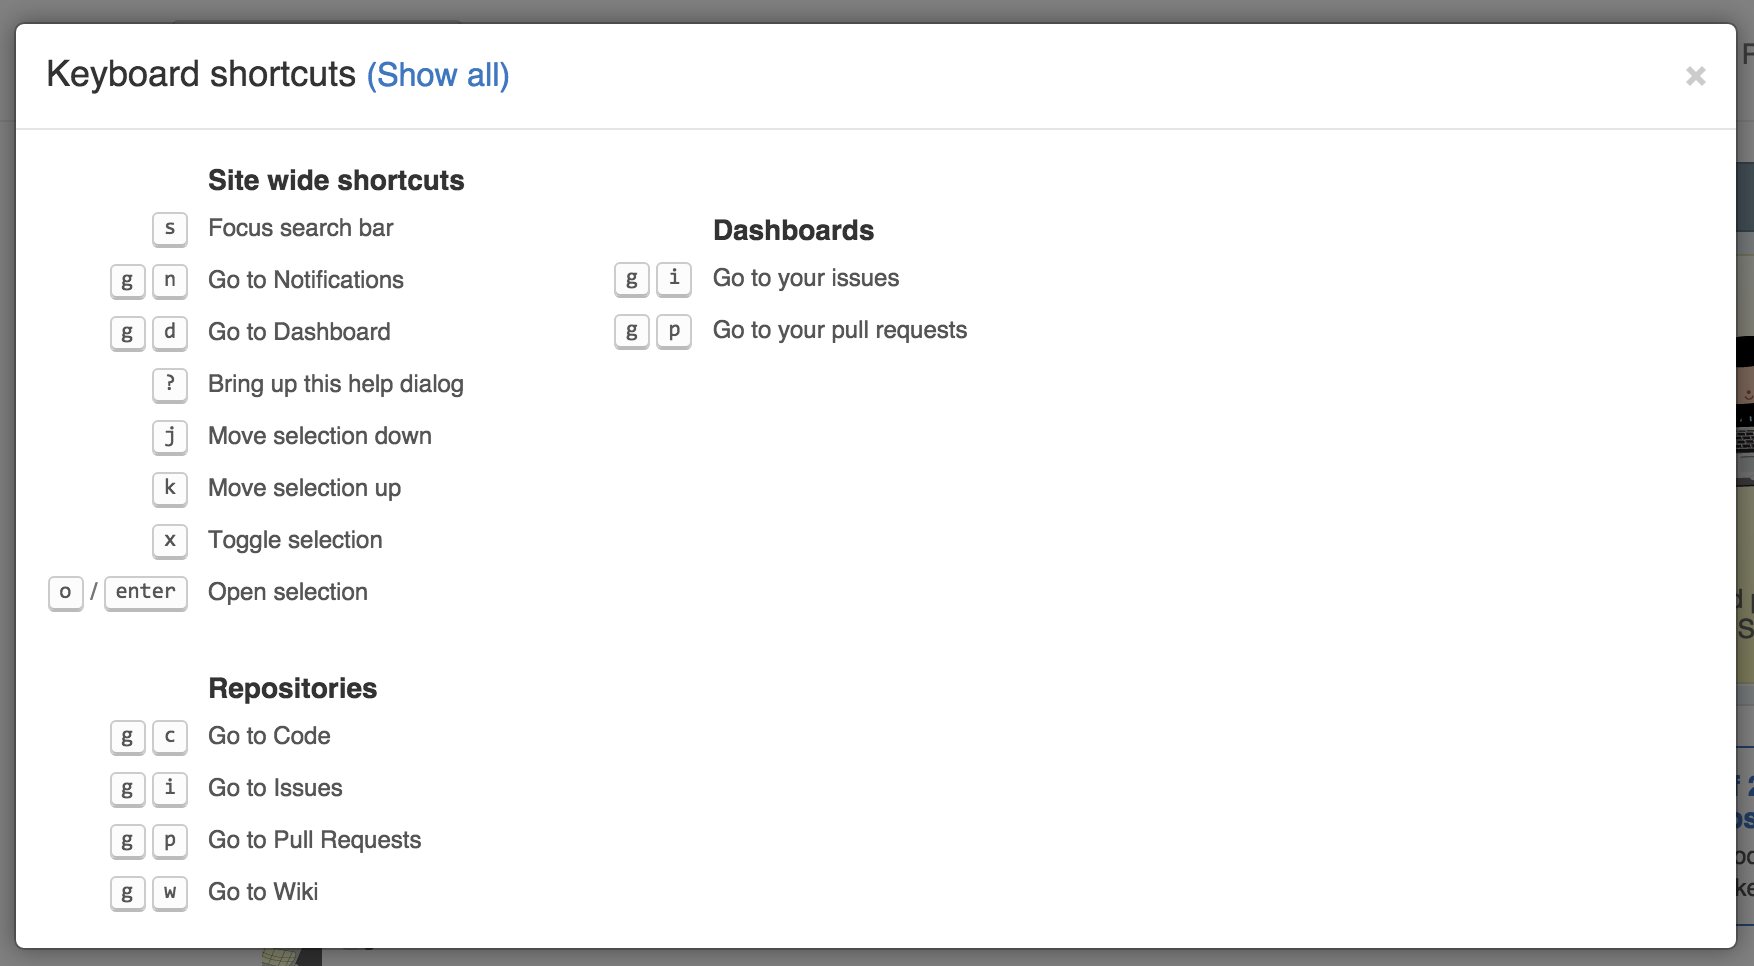Click the 'g' key beside Go to Notifications
The image size is (1754, 966).
(x=127, y=281)
